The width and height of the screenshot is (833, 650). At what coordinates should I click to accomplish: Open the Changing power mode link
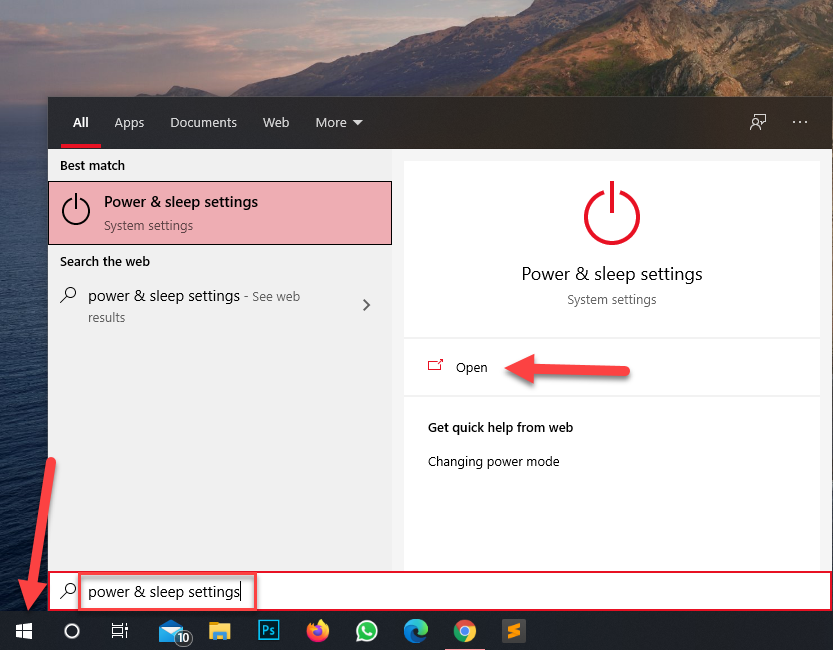coord(493,462)
